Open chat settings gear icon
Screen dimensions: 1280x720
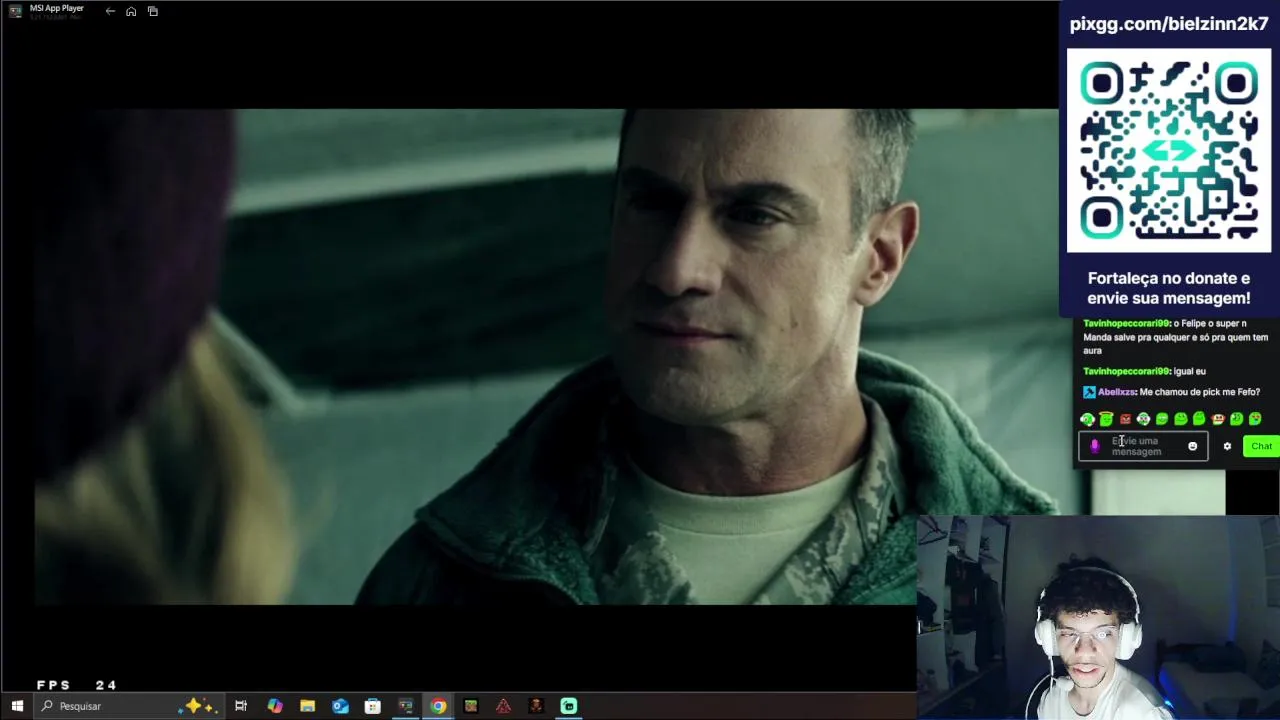tap(1227, 446)
